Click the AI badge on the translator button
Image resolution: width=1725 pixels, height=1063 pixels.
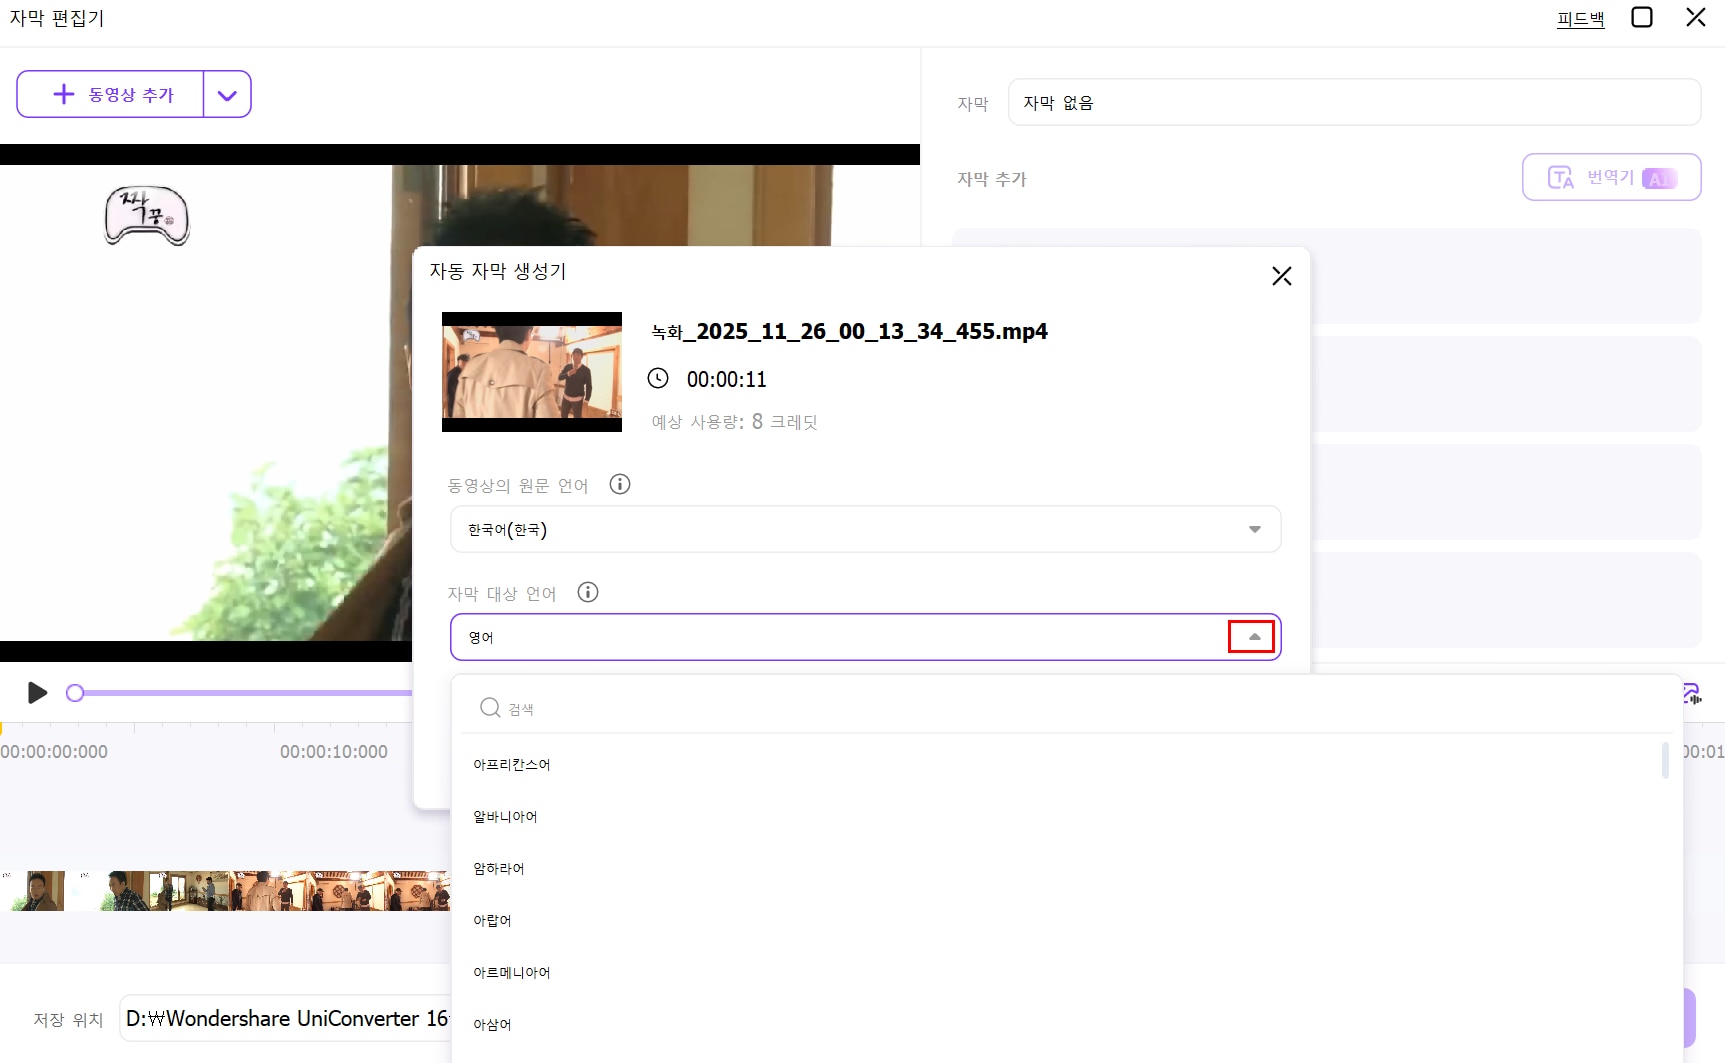pyautogui.click(x=1660, y=178)
